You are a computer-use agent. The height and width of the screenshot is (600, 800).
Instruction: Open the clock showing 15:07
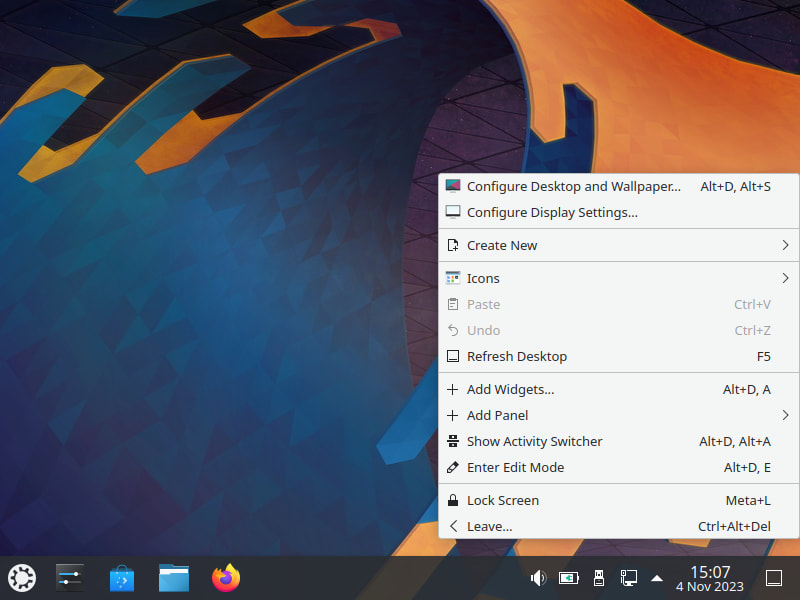(710, 572)
